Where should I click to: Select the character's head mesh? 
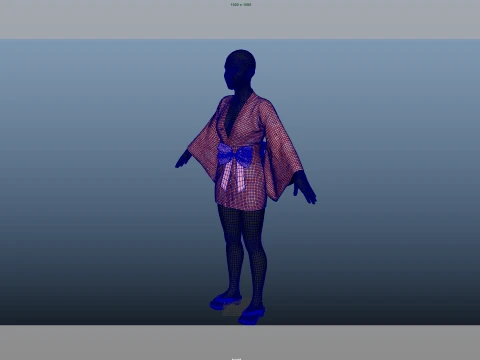tap(240, 69)
